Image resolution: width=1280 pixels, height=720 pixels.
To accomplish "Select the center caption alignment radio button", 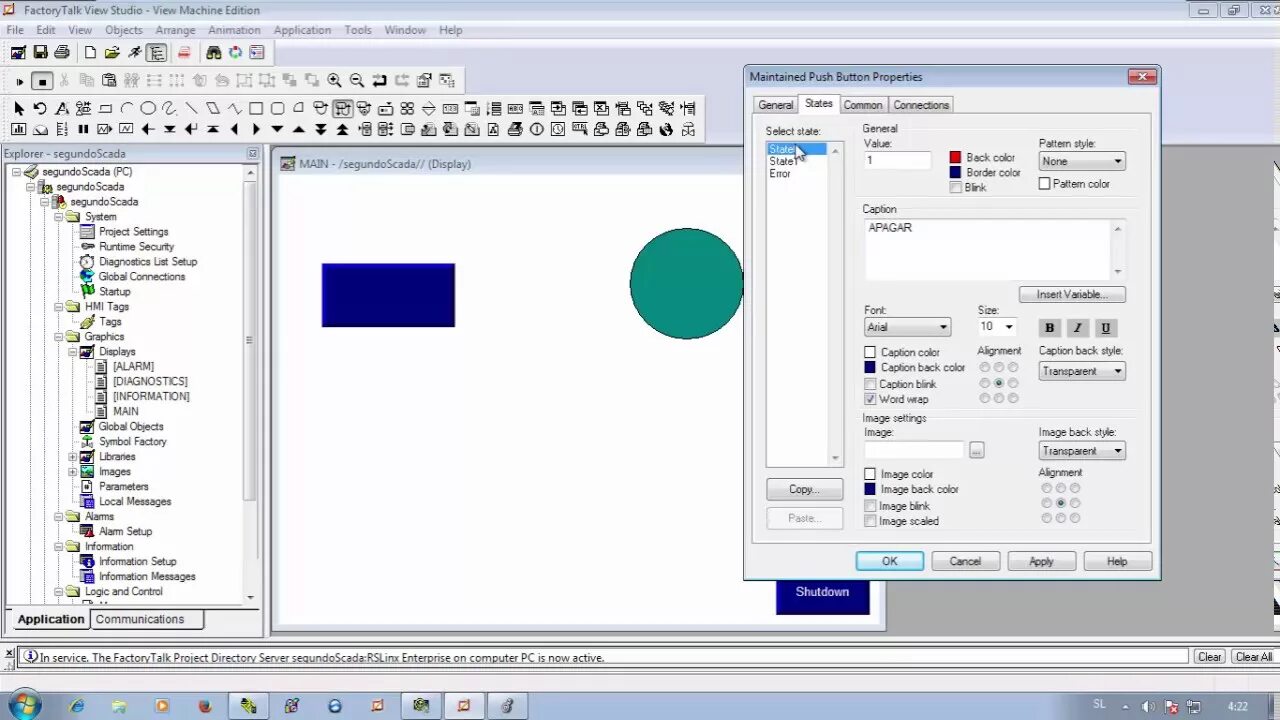I will click(x=999, y=383).
